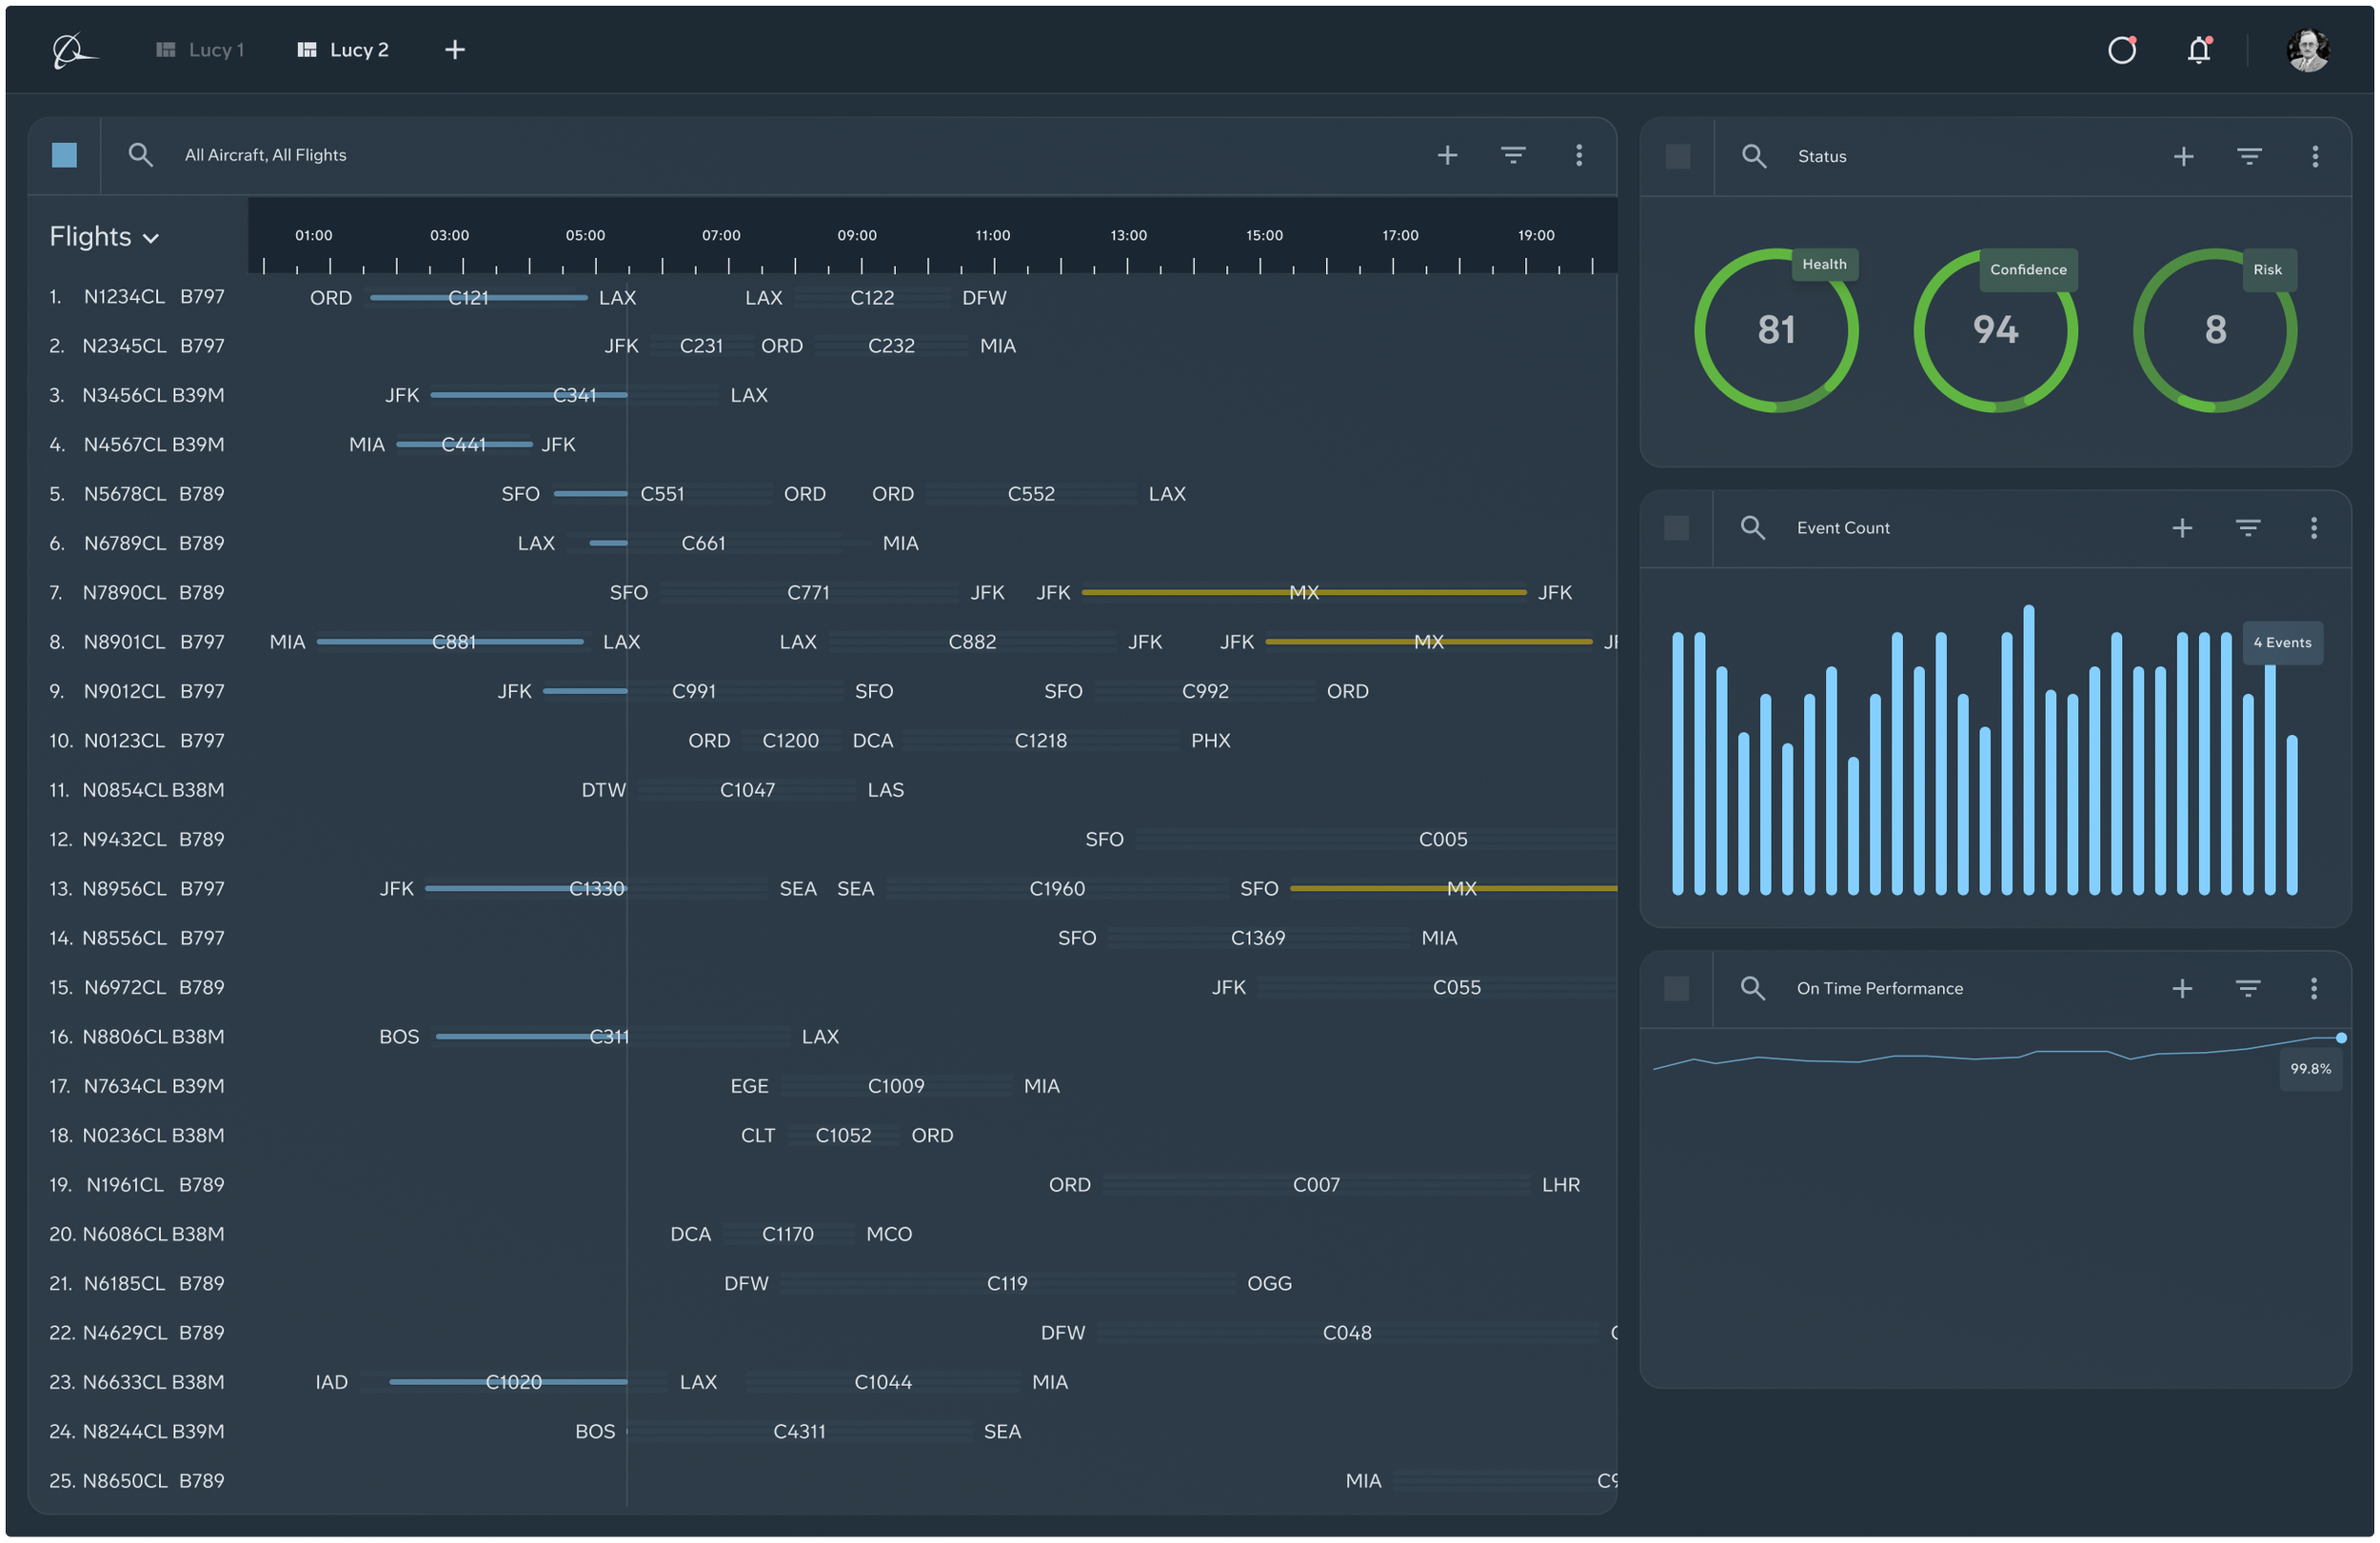Open filter options in Status panel

2249,156
